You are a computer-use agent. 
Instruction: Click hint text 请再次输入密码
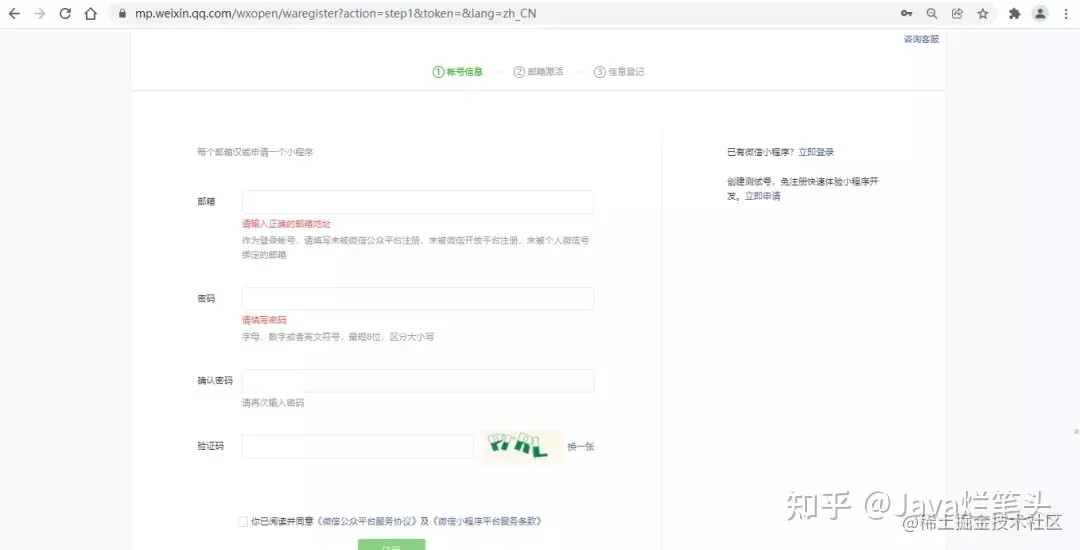(x=273, y=403)
